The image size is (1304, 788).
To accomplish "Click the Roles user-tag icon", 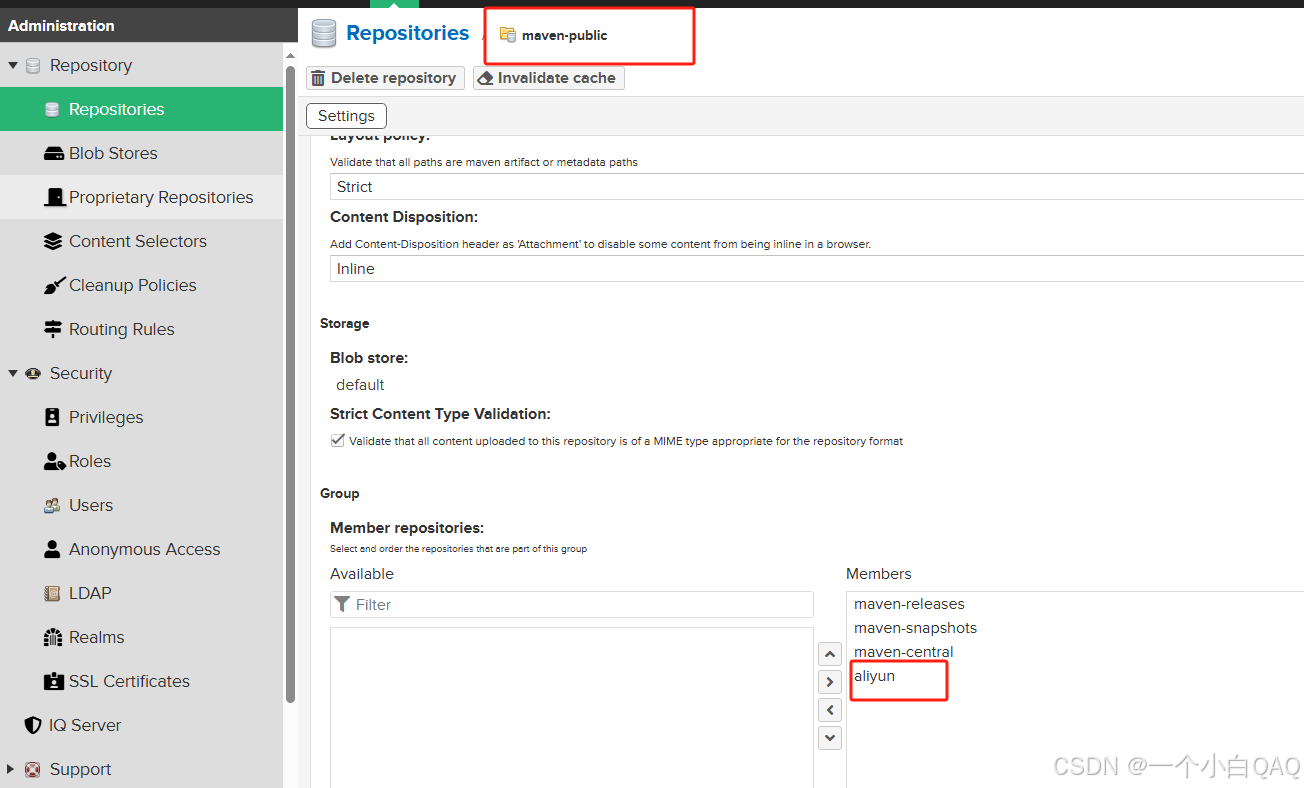I will (54, 462).
